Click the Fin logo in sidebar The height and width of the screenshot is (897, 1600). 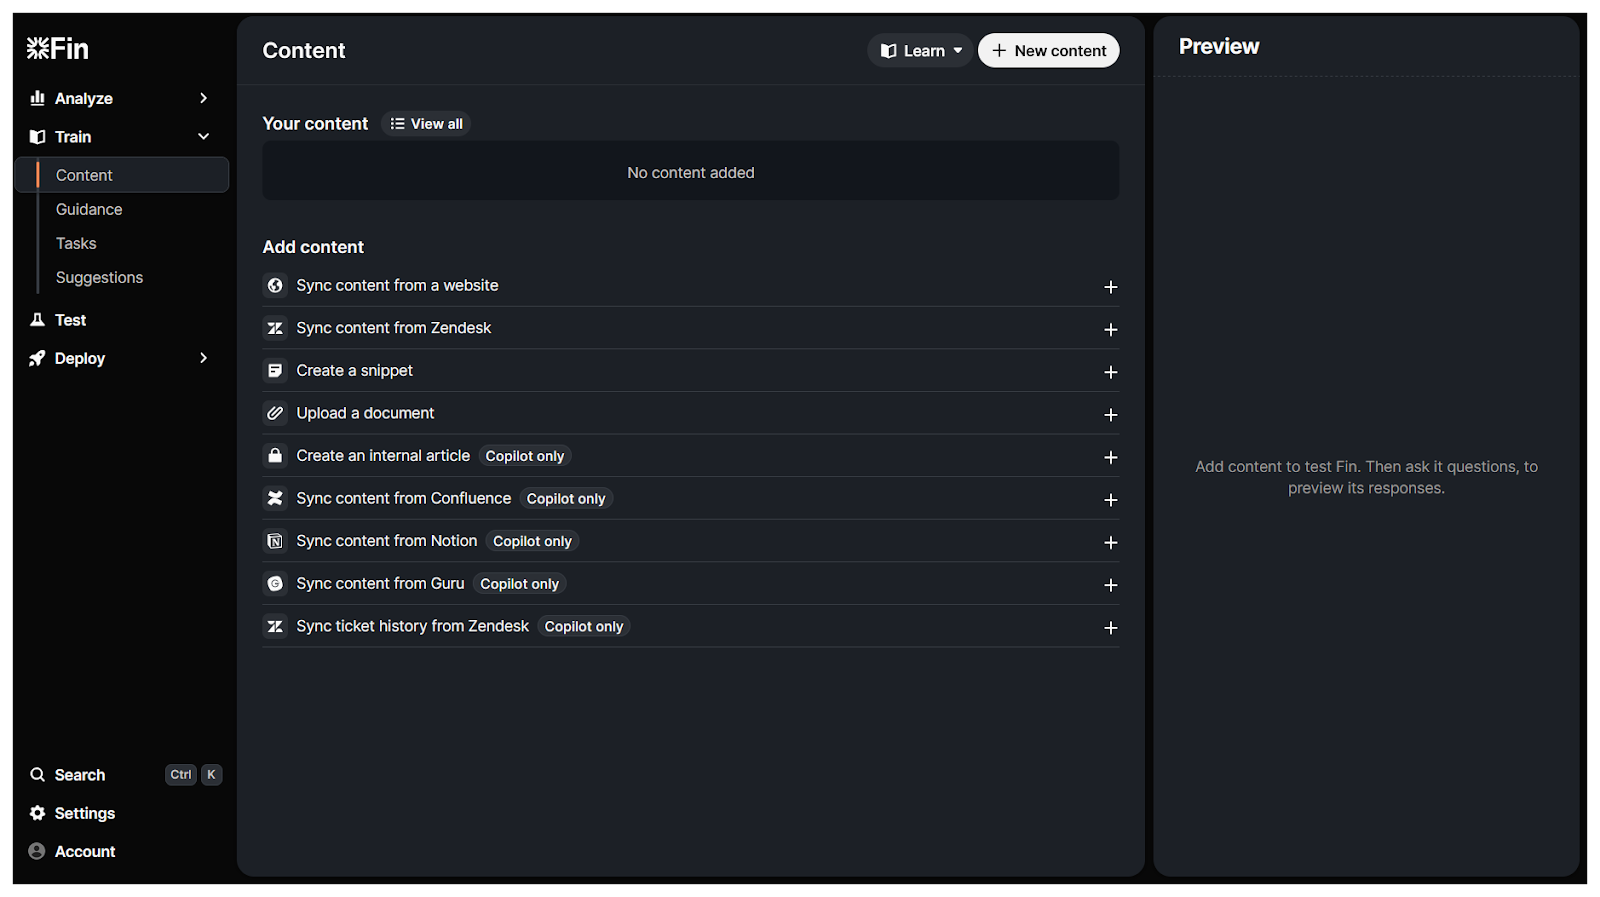pos(57,48)
